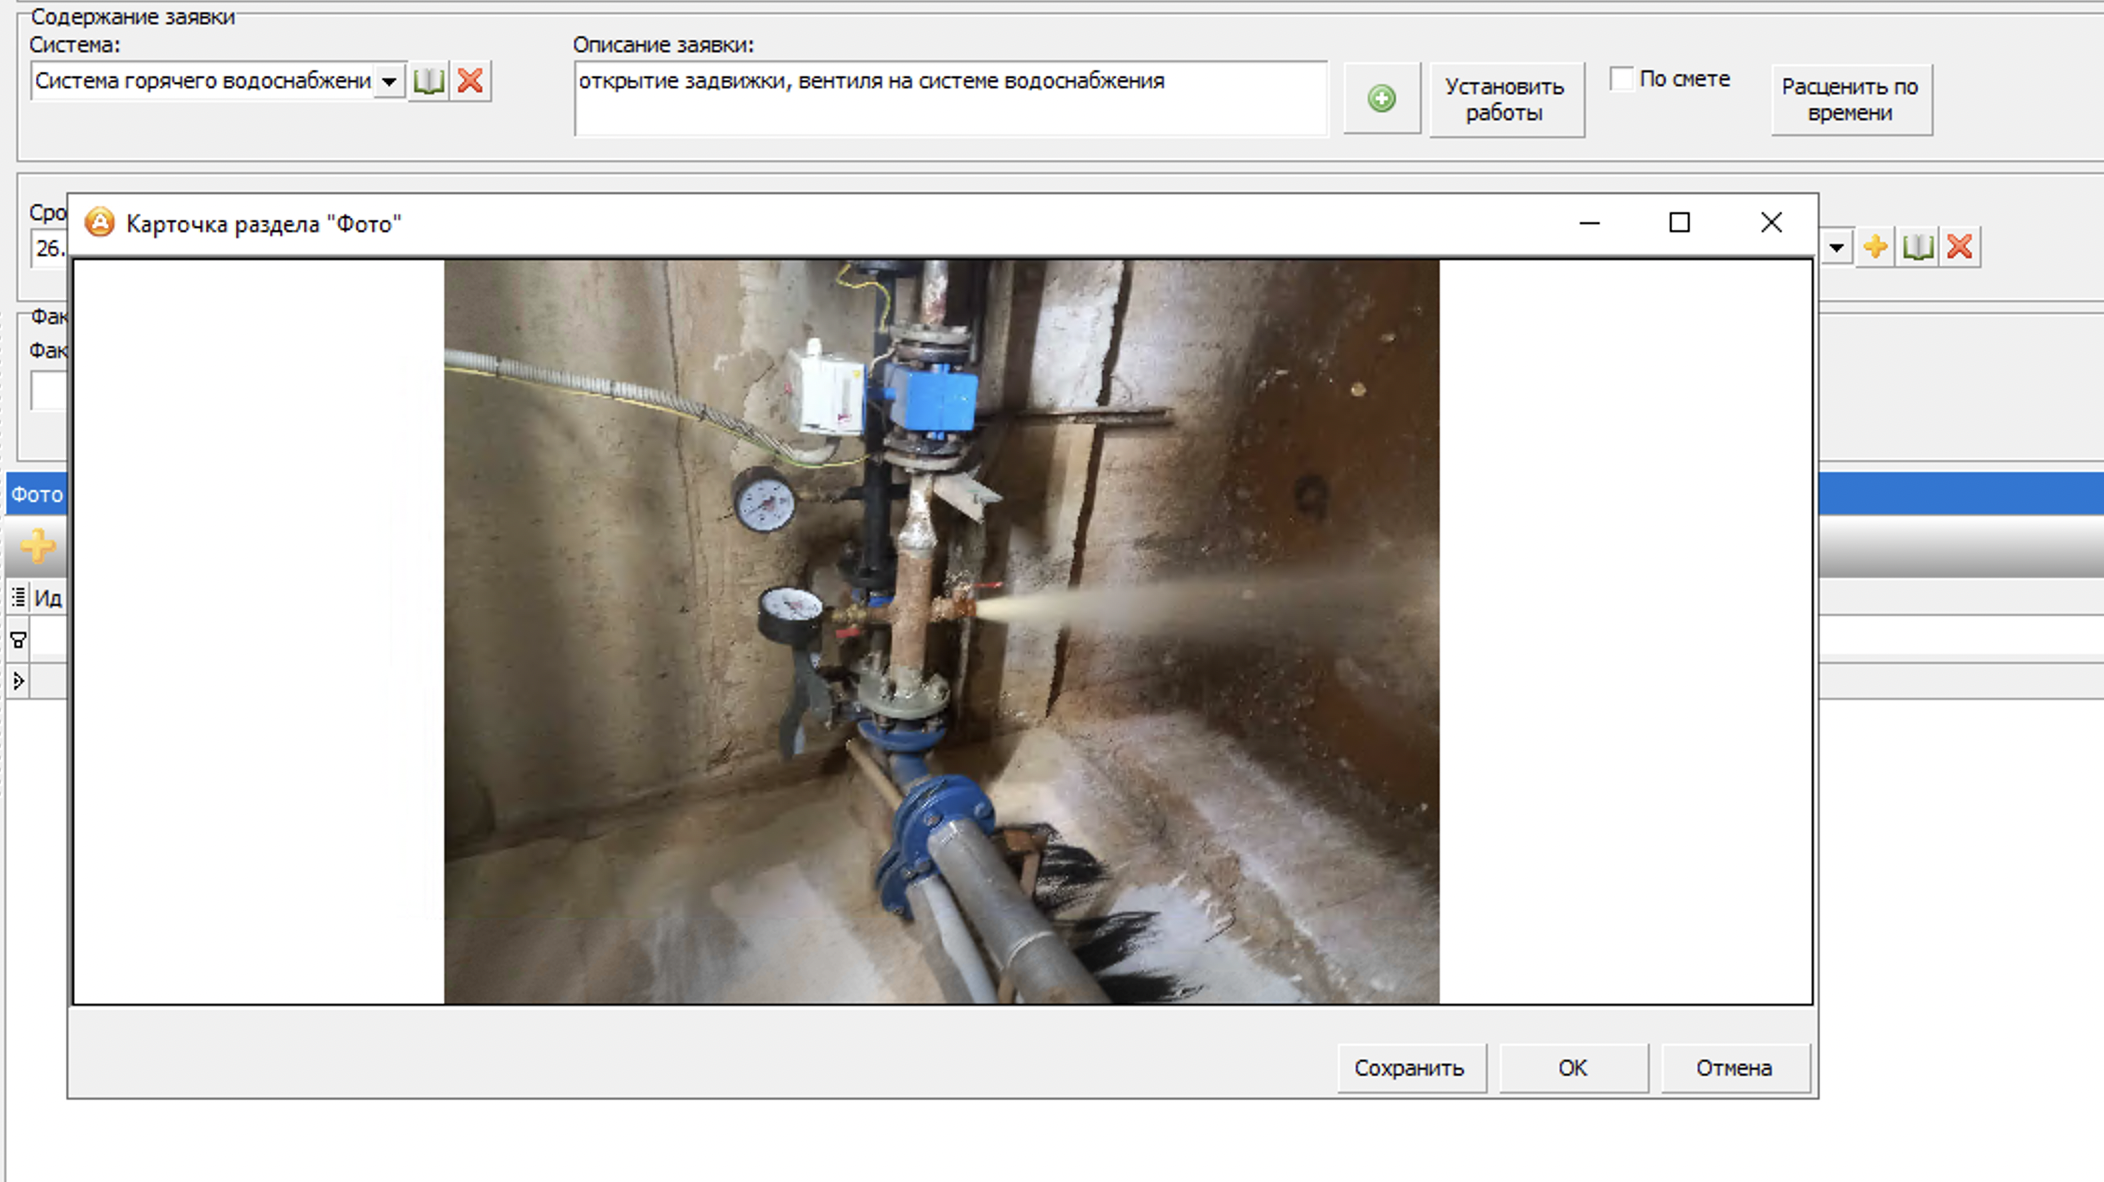Click Сохранить in the photo dialog
The image size is (2104, 1182).
[1410, 1068]
